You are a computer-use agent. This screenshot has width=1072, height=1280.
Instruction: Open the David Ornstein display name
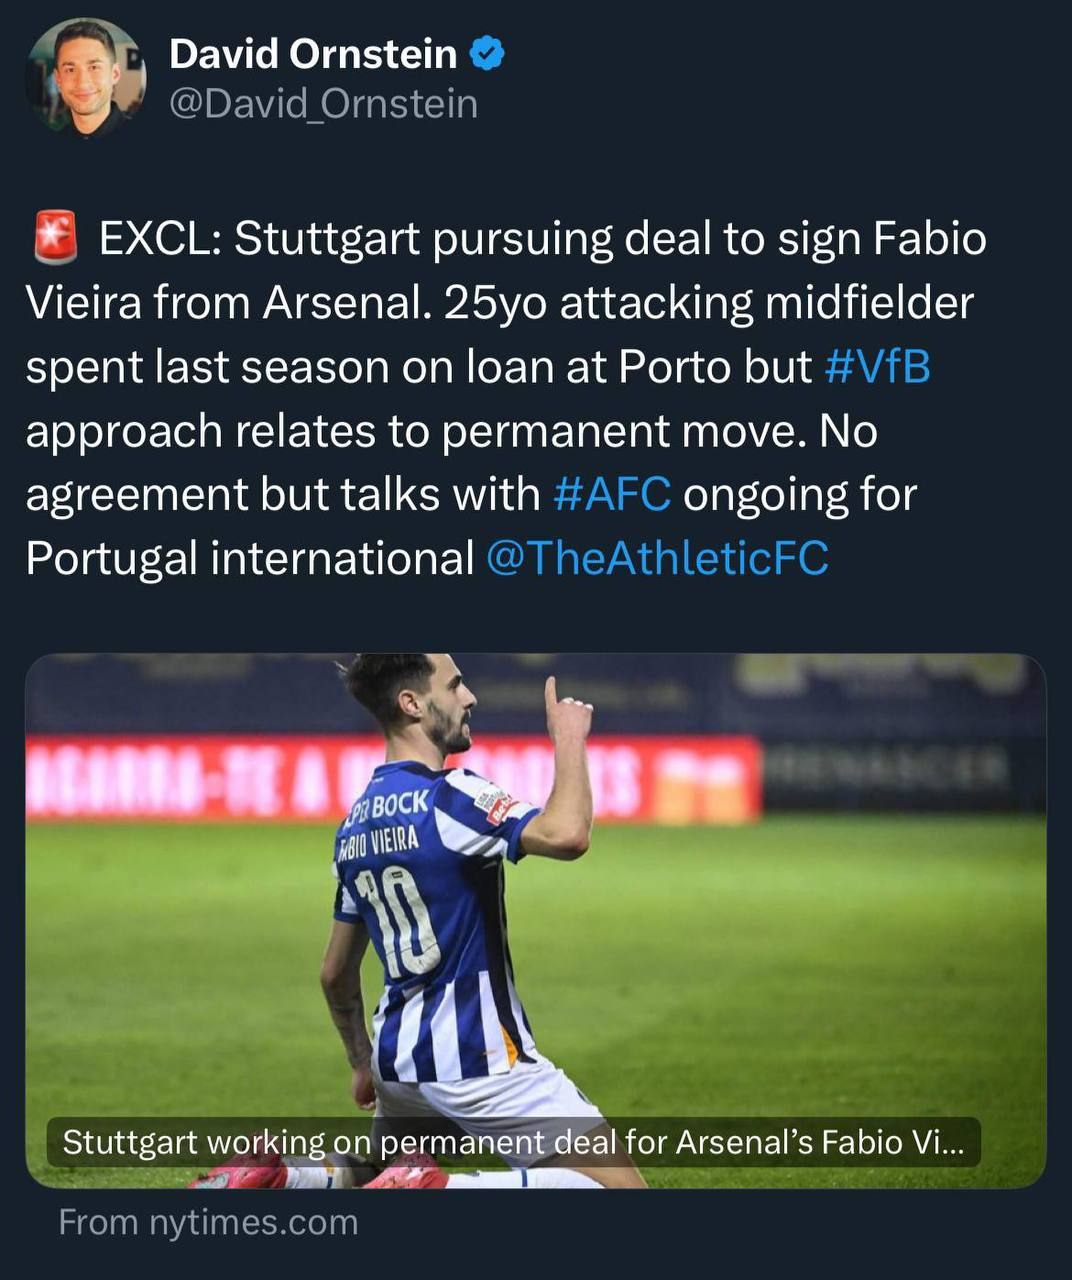[313, 54]
